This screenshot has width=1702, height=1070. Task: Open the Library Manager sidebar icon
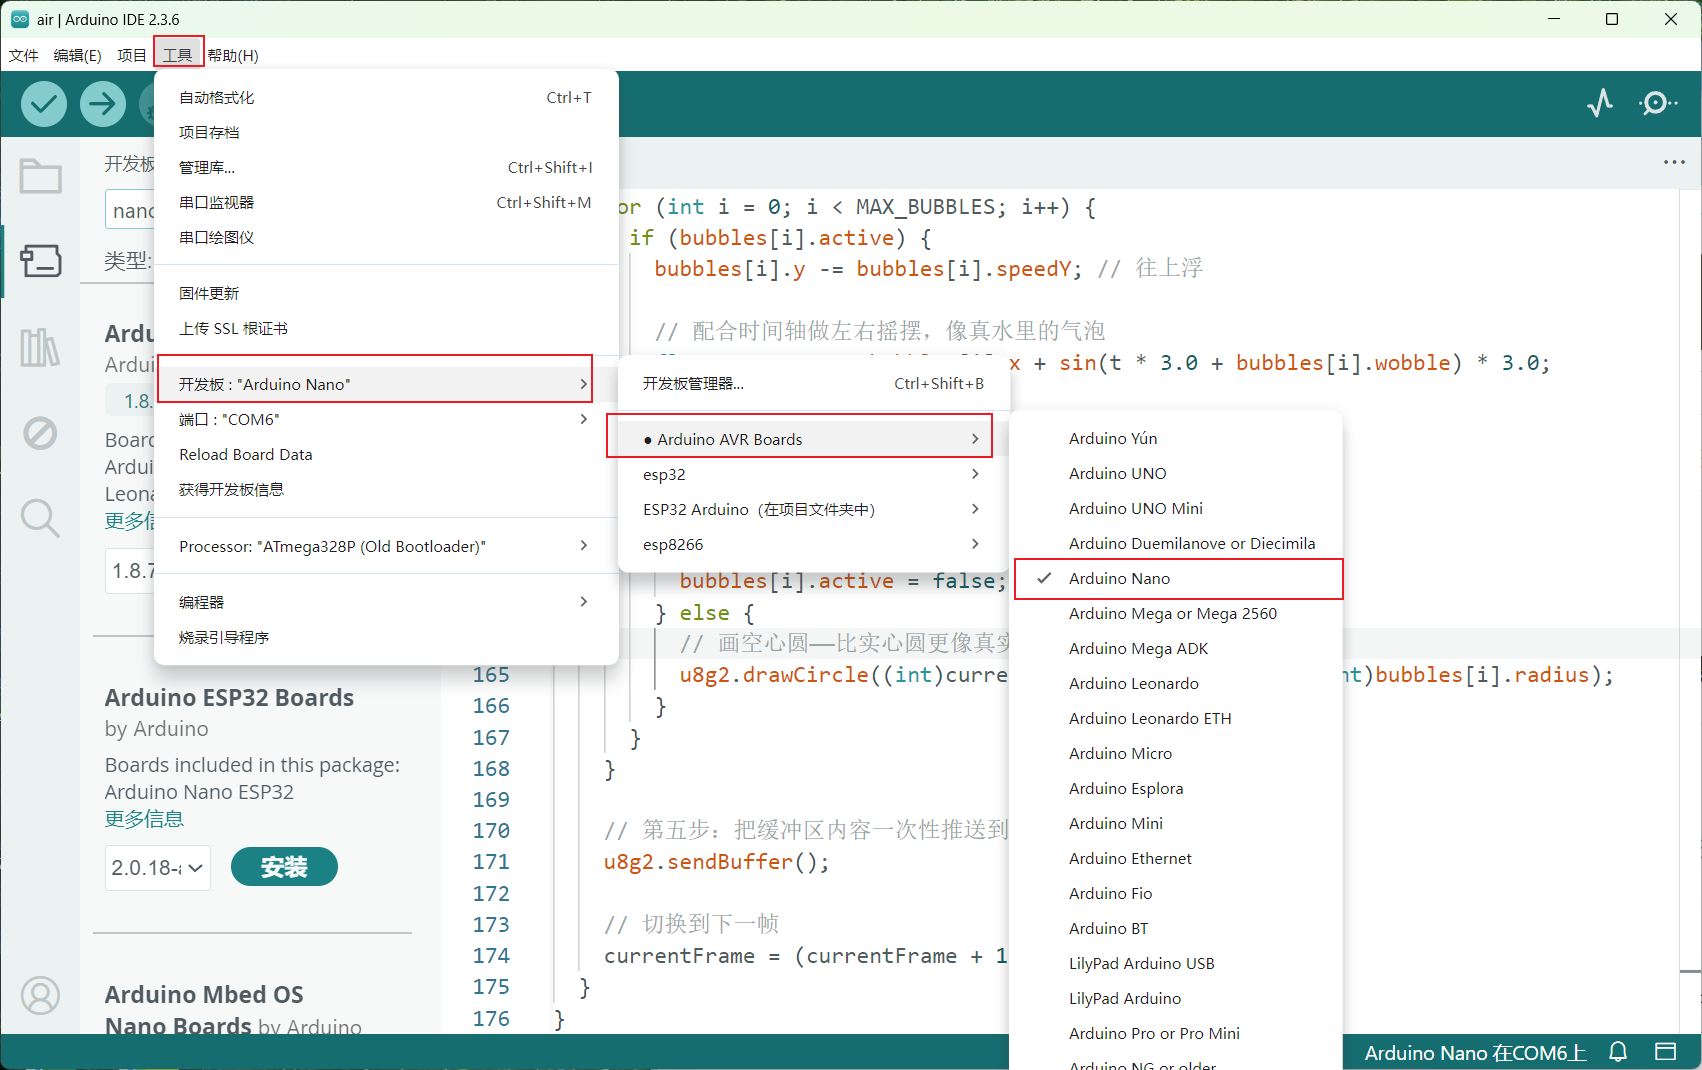[41, 347]
